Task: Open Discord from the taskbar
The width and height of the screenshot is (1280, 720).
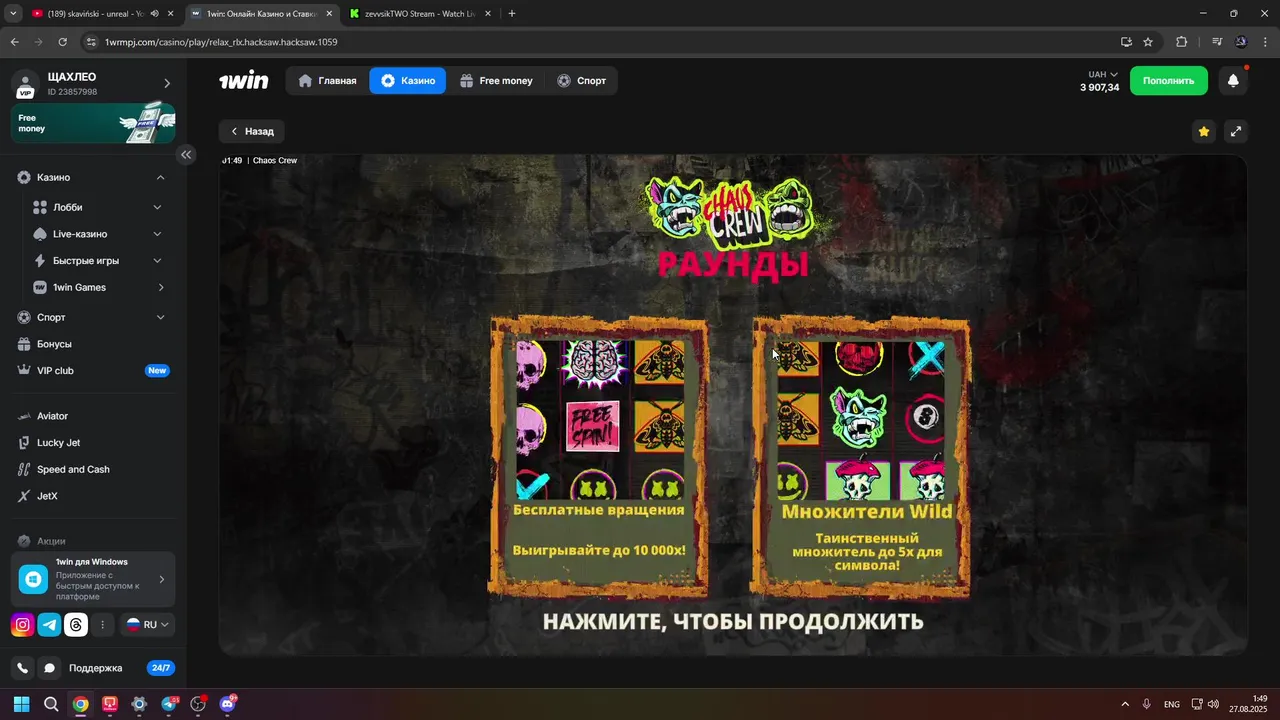Action: point(227,704)
